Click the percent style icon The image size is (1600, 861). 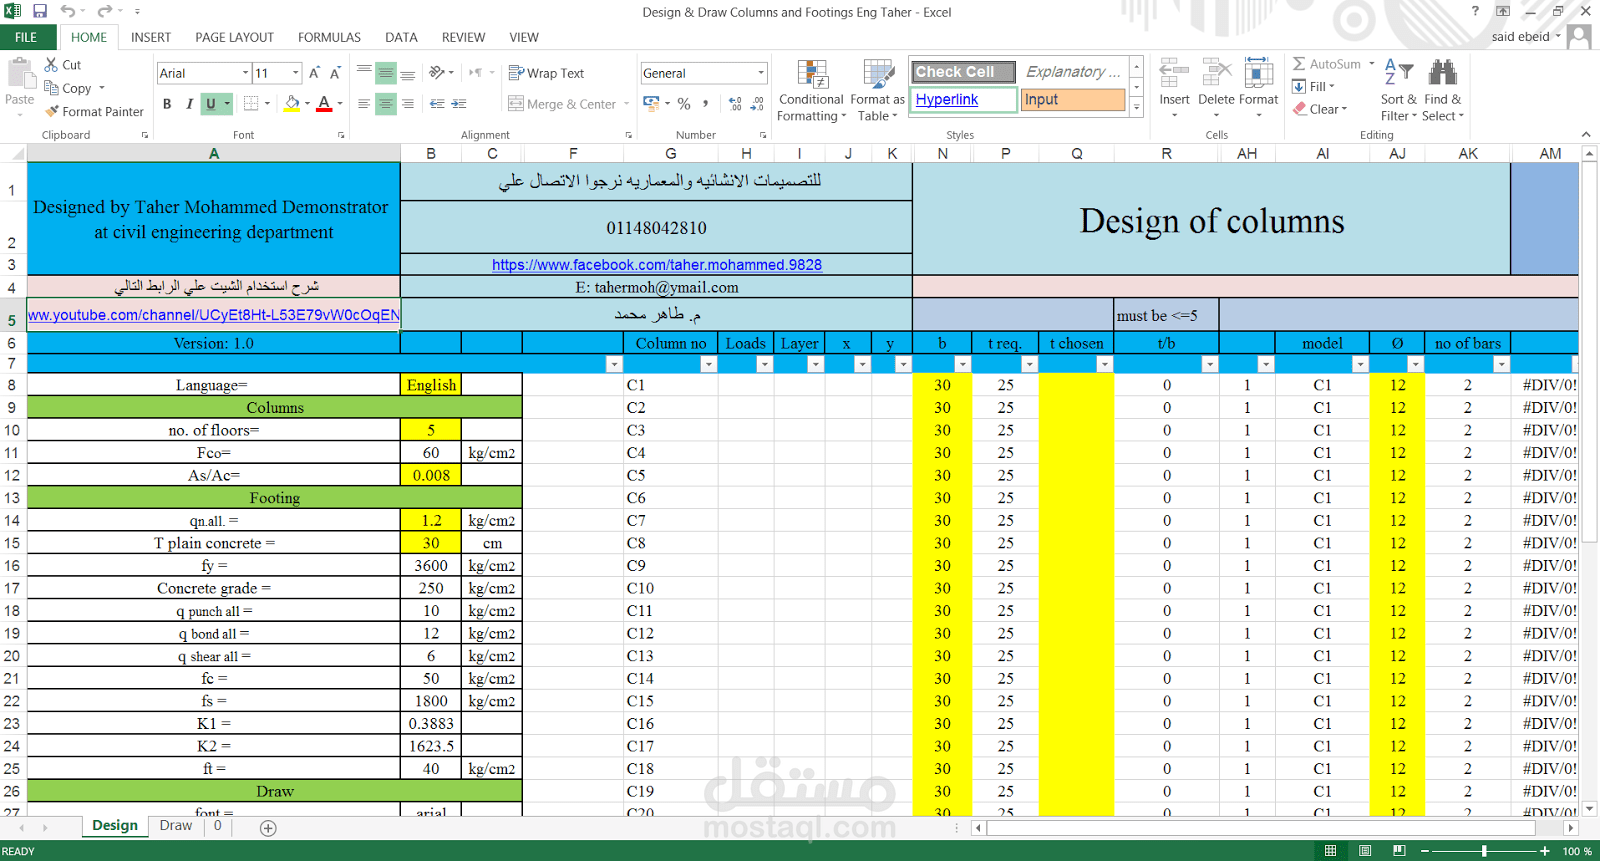click(684, 103)
